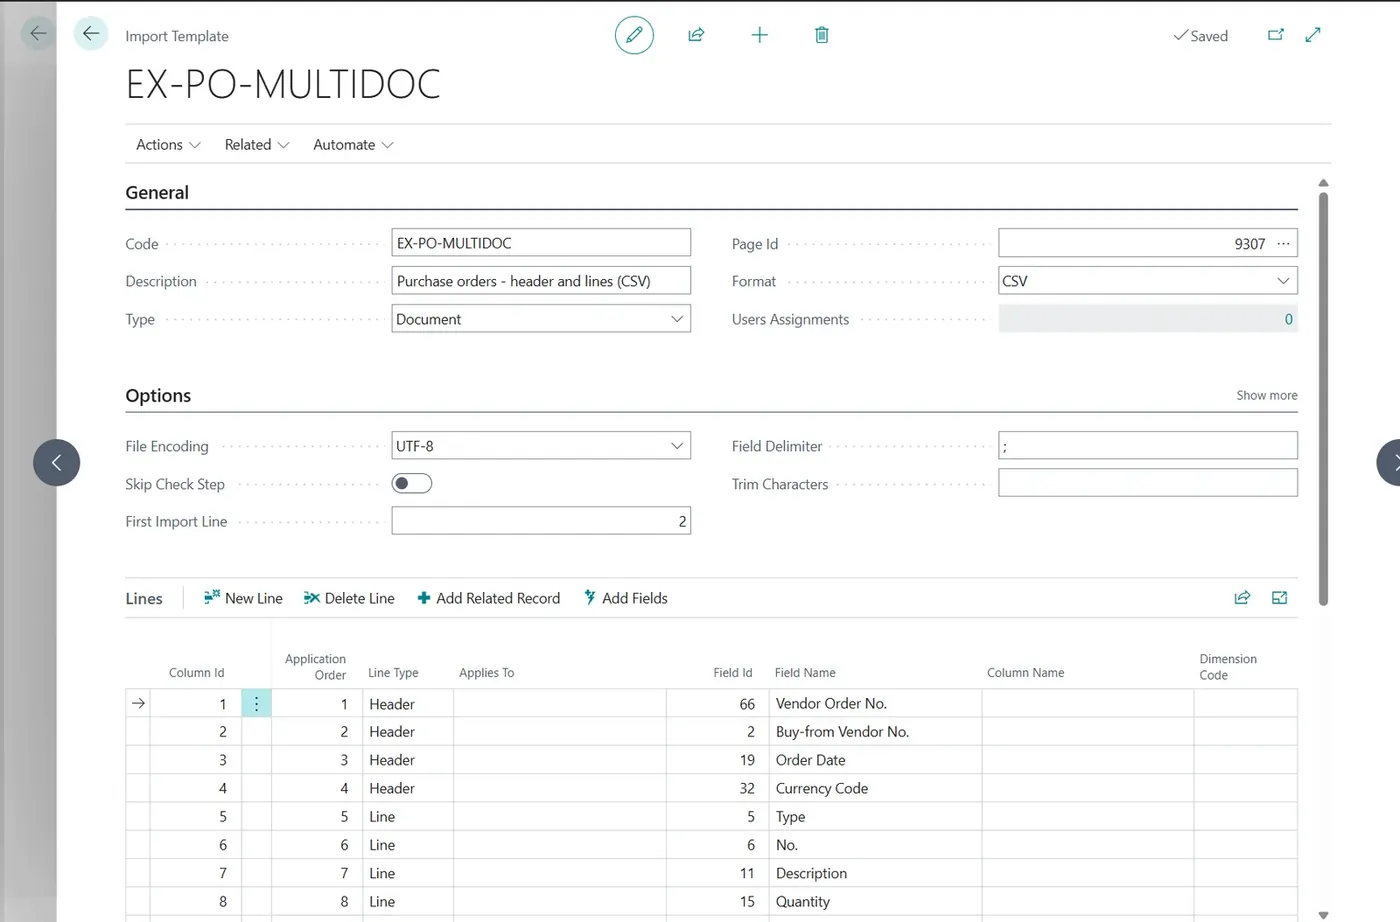Go to next record round arrow
Screen dimensions: 1400x922
click(x=1389, y=462)
